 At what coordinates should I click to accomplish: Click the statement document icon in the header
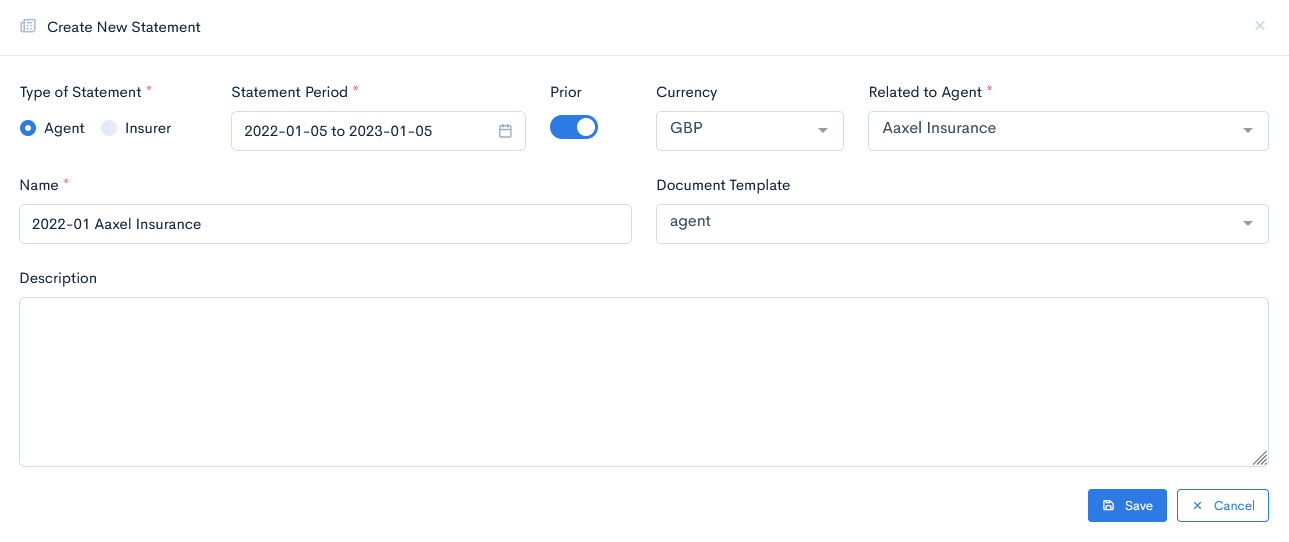point(28,27)
